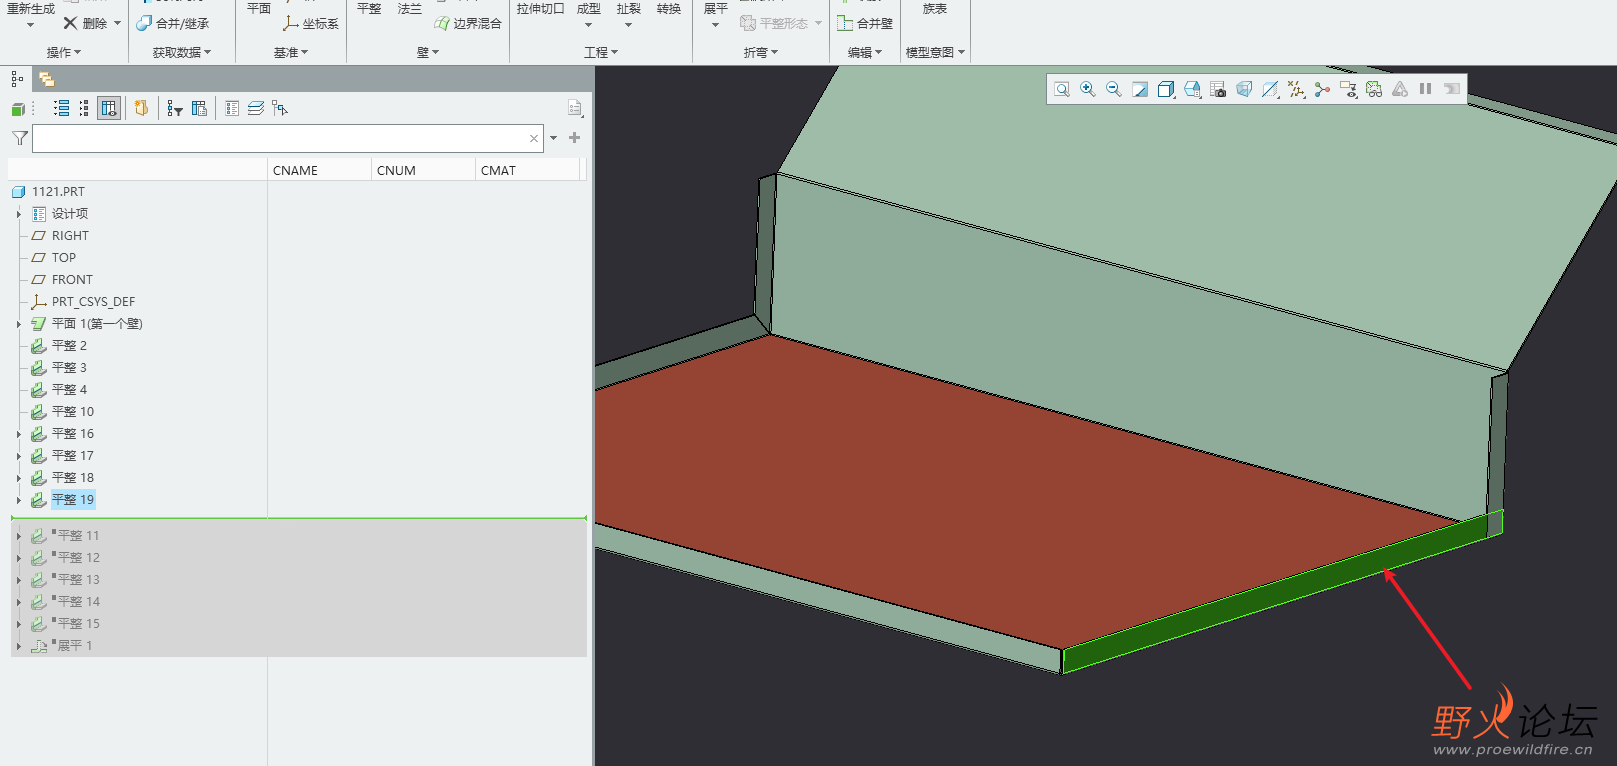The height and width of the screenshot is (766, 1617).
Task: Click the 边界混合 boundary blend button
Action: pos(468,23)
